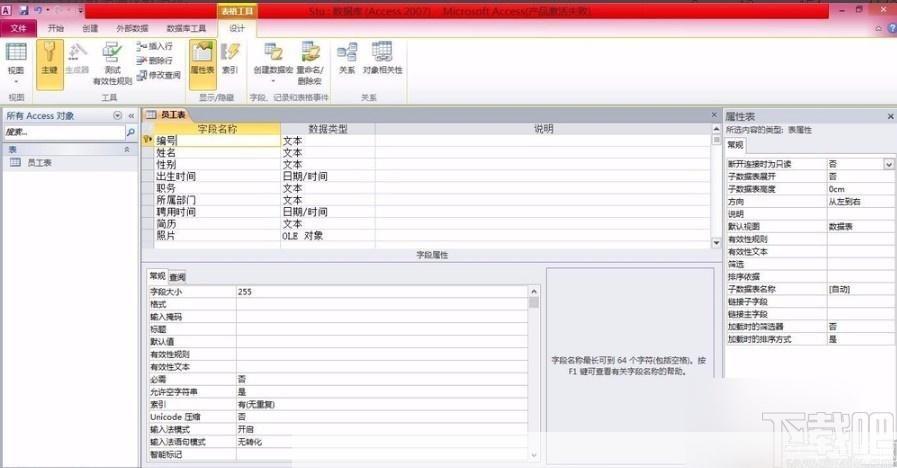
Task: Open the 关系 relationships tool
Action: click(347, 58)
